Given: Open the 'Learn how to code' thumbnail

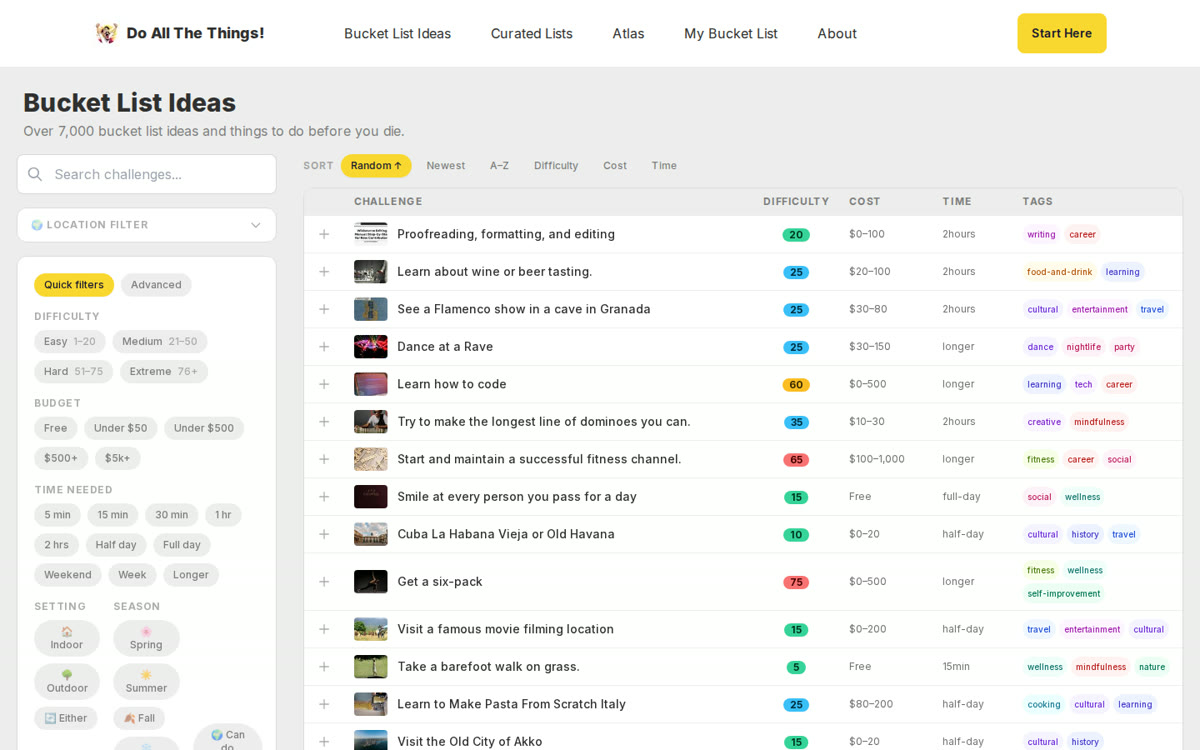Looking at the screenshot, I should point(371,384).
